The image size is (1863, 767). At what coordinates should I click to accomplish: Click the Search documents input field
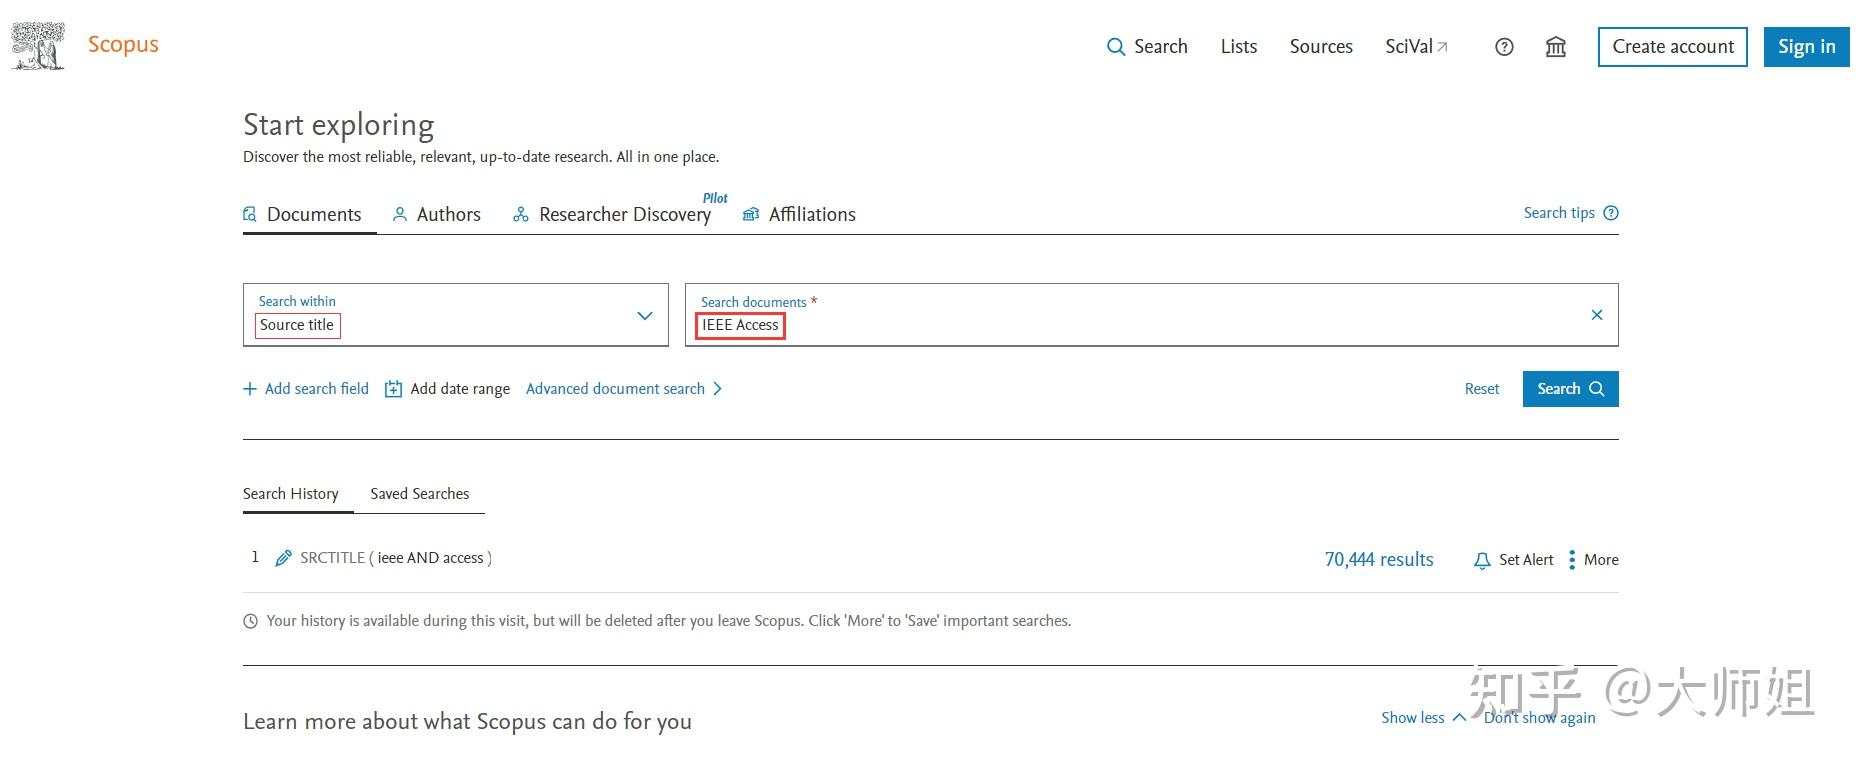(x=1150, y=325)
